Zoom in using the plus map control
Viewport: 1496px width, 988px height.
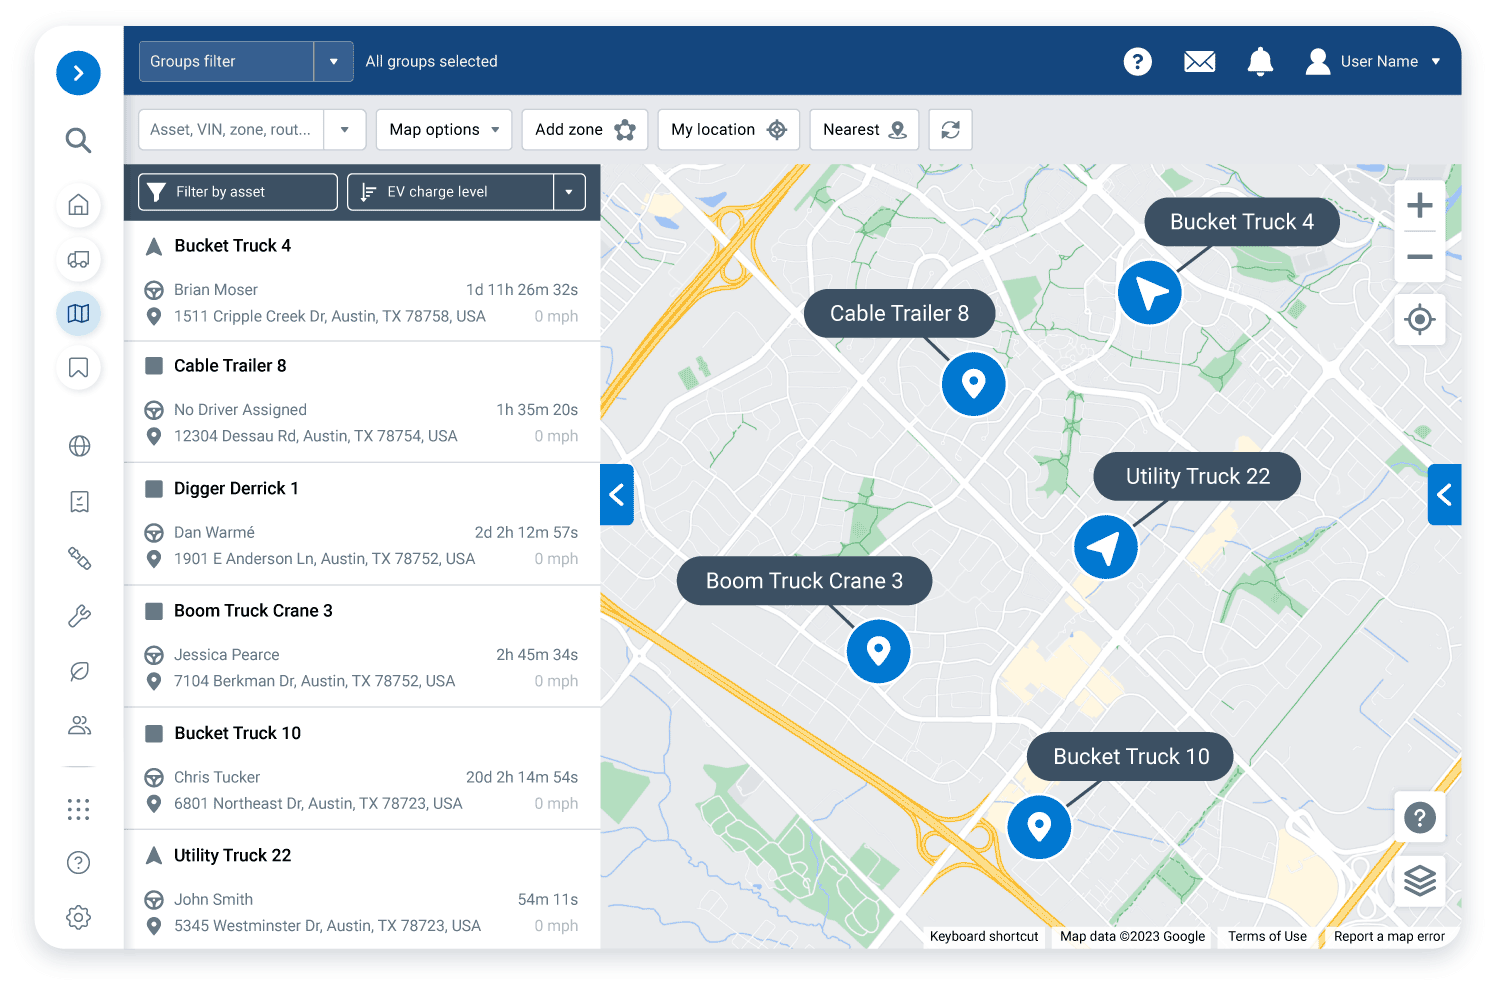click(1419, 205)
